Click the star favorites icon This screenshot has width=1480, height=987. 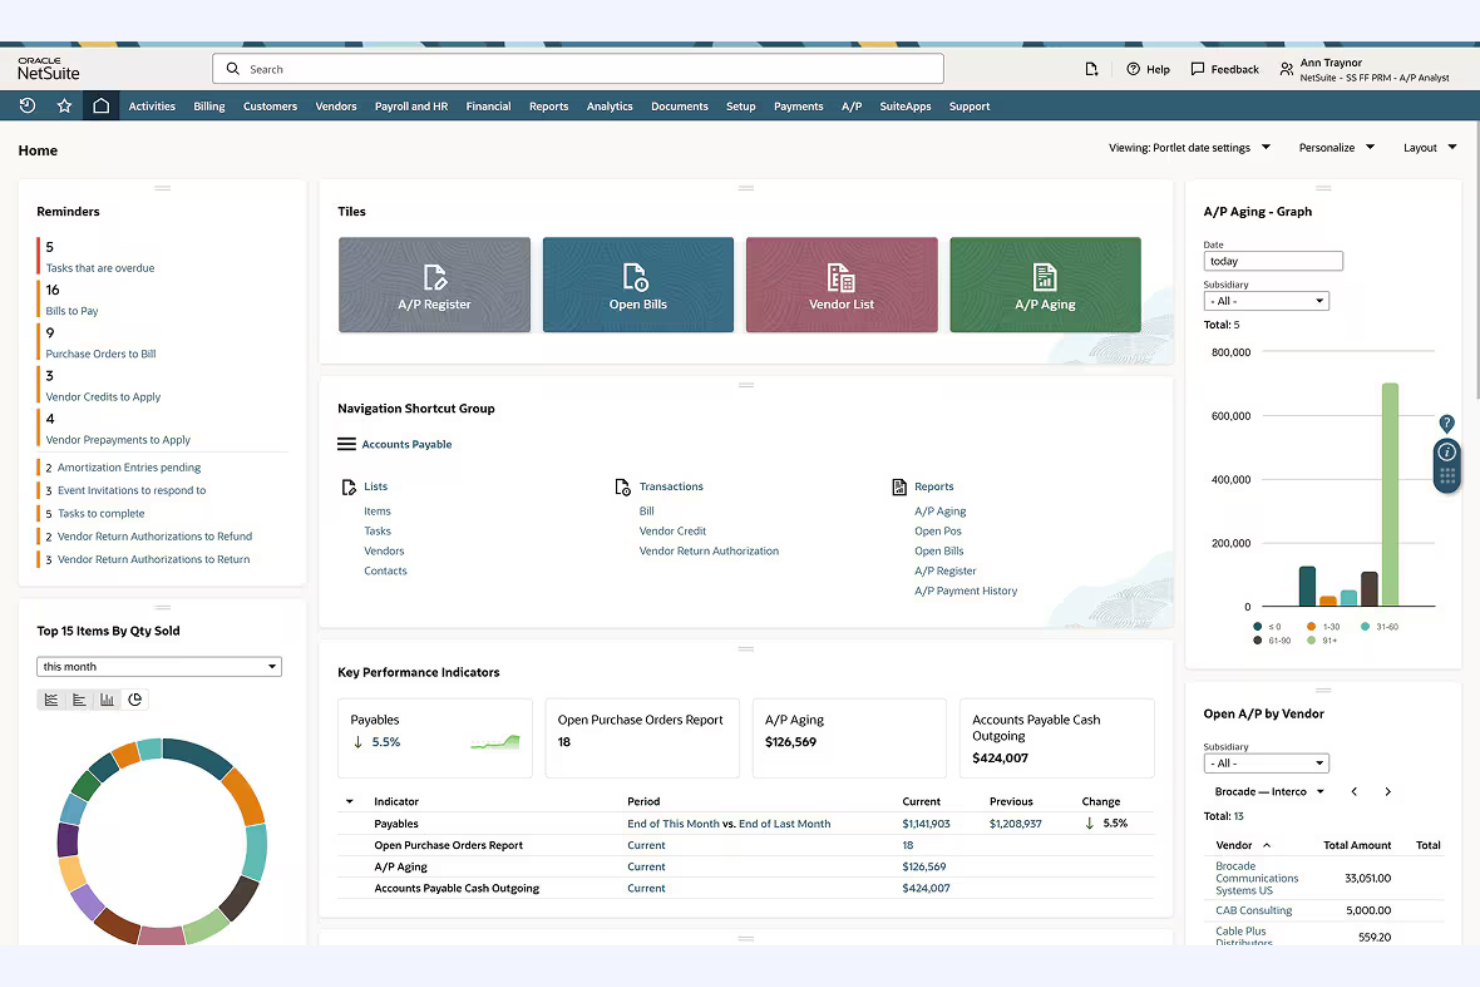click(64, 105)
